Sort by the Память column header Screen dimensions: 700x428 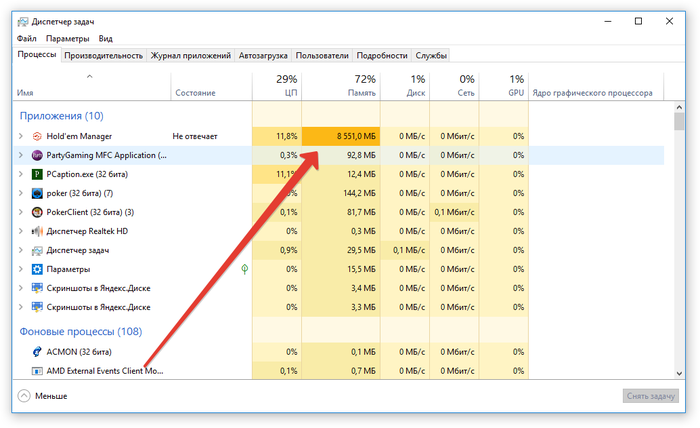pyautogui.click(x=341, y=86)
